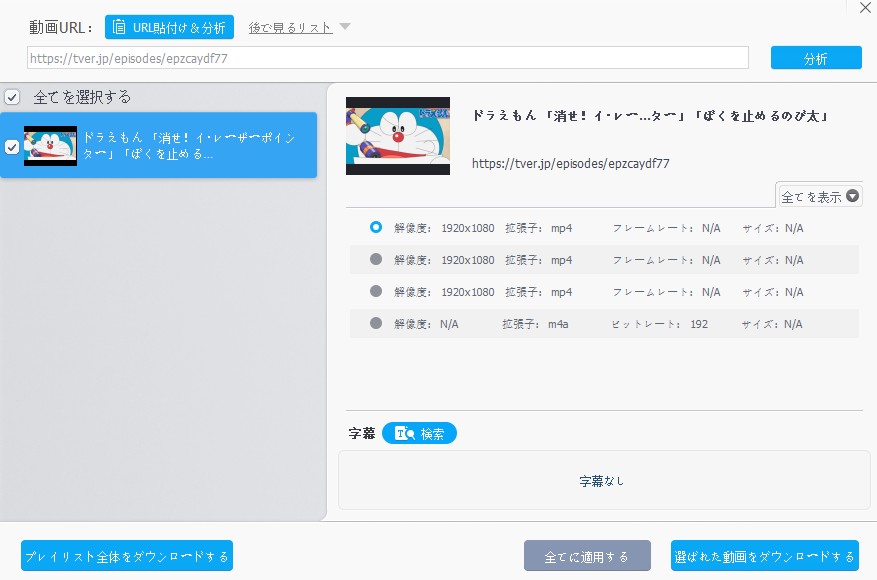877x580 pixels.
Task: Expand the 全てを表示 dropdown
Action: 820,196
